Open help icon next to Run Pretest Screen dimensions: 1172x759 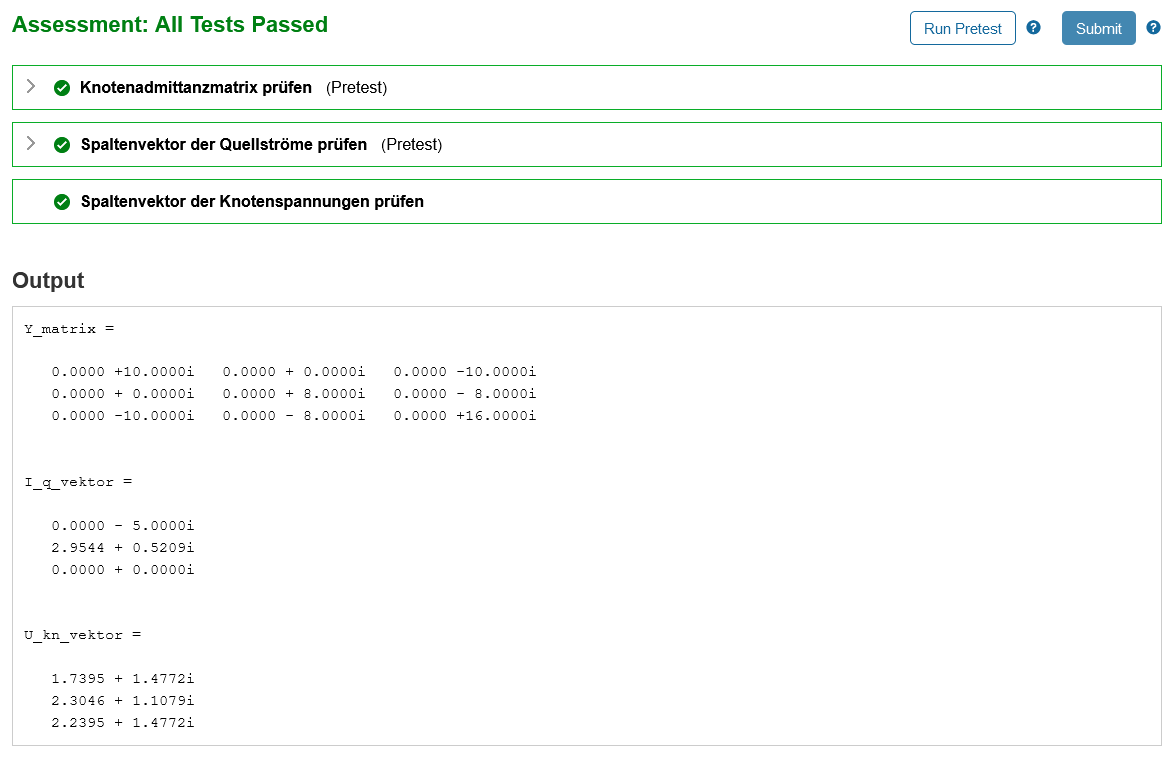click(1034, 28)
